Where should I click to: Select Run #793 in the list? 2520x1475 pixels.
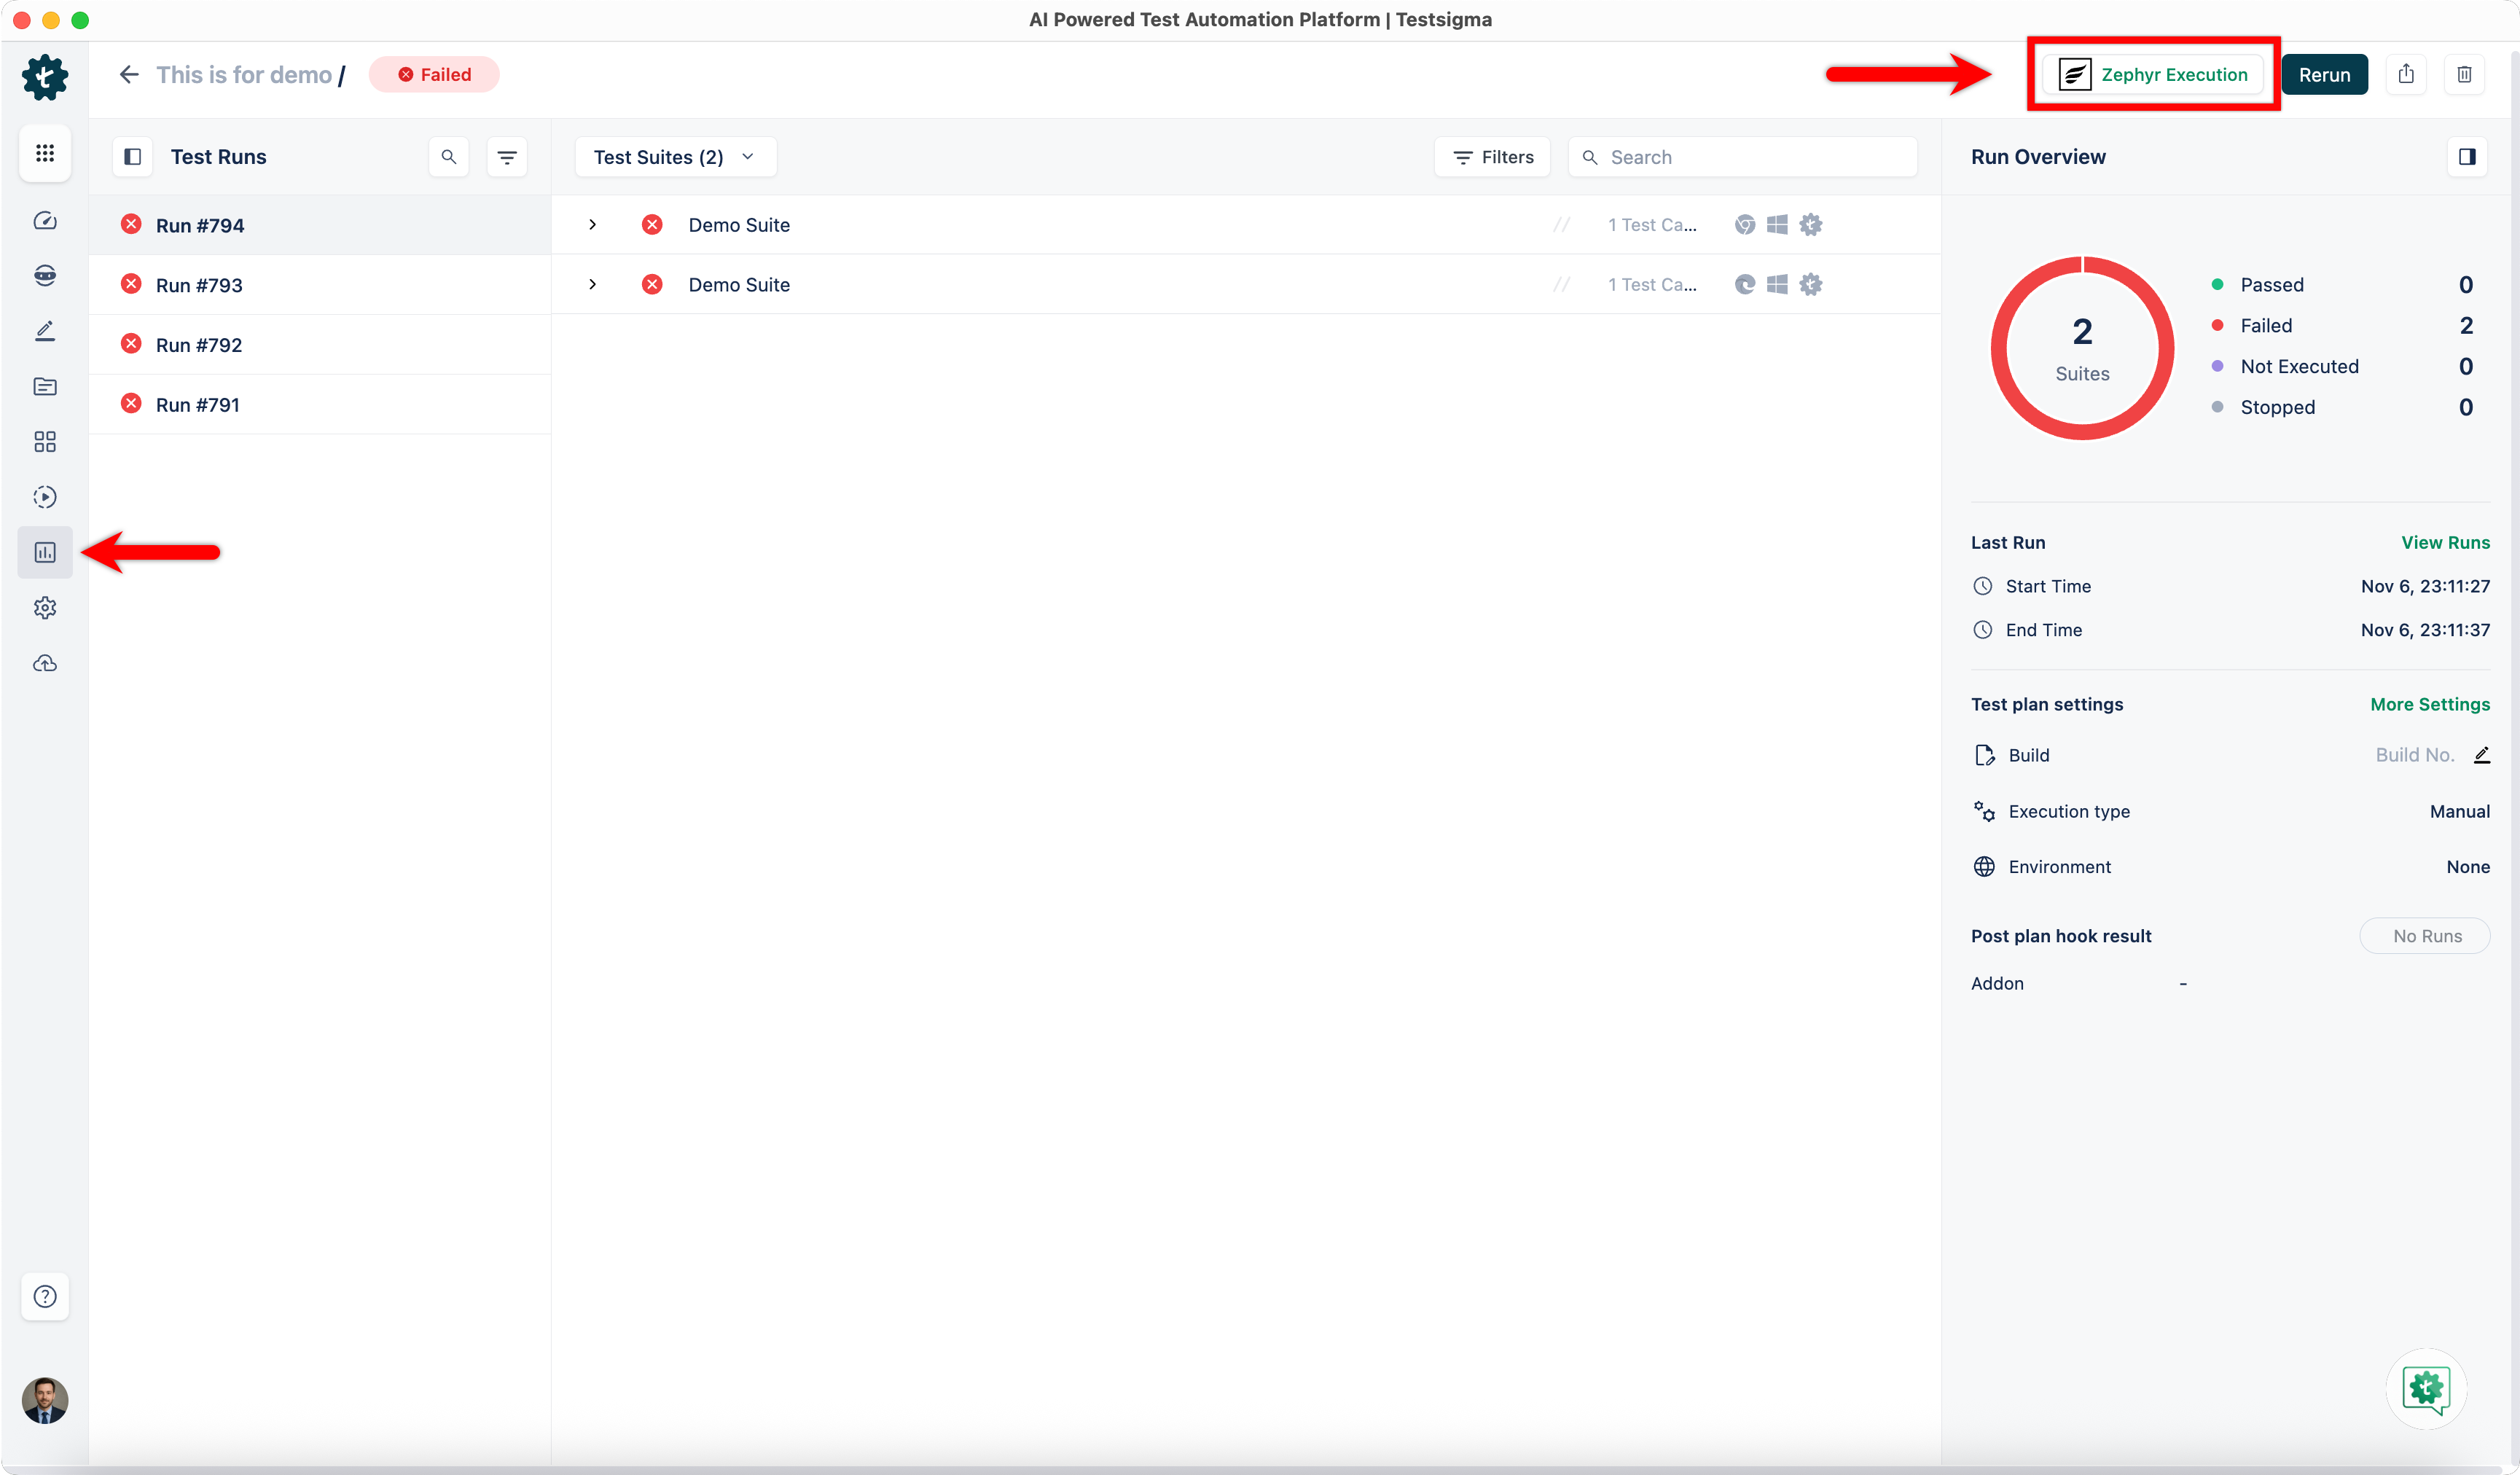[x=199, y=285]
